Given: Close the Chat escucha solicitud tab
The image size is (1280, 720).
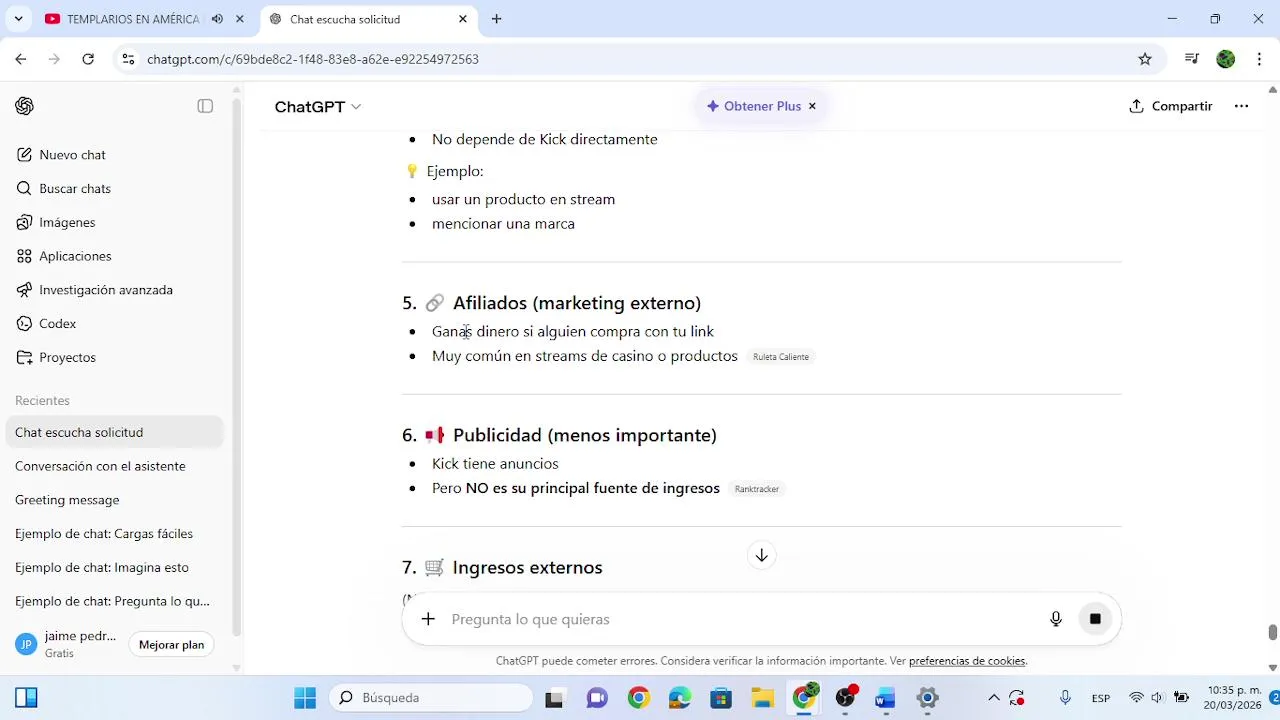Looking at the screenshot, I should [463, 19].
